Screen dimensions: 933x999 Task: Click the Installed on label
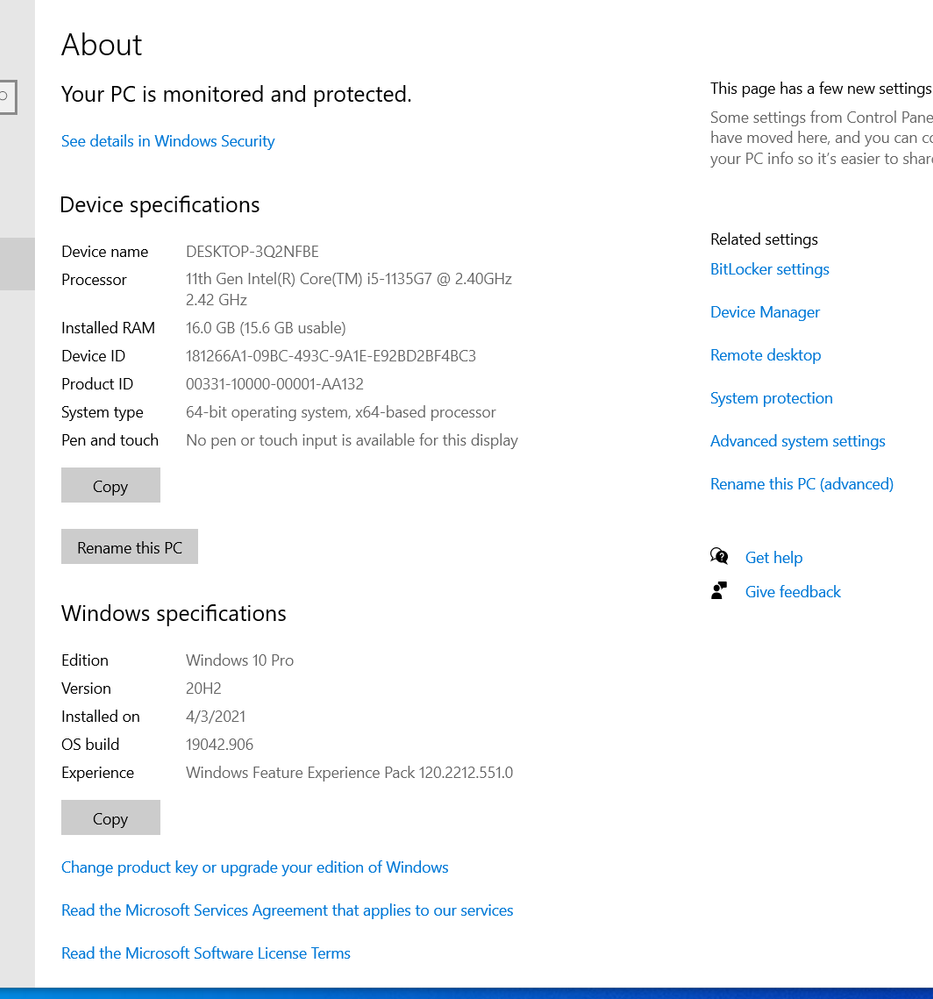click(100, 717)
